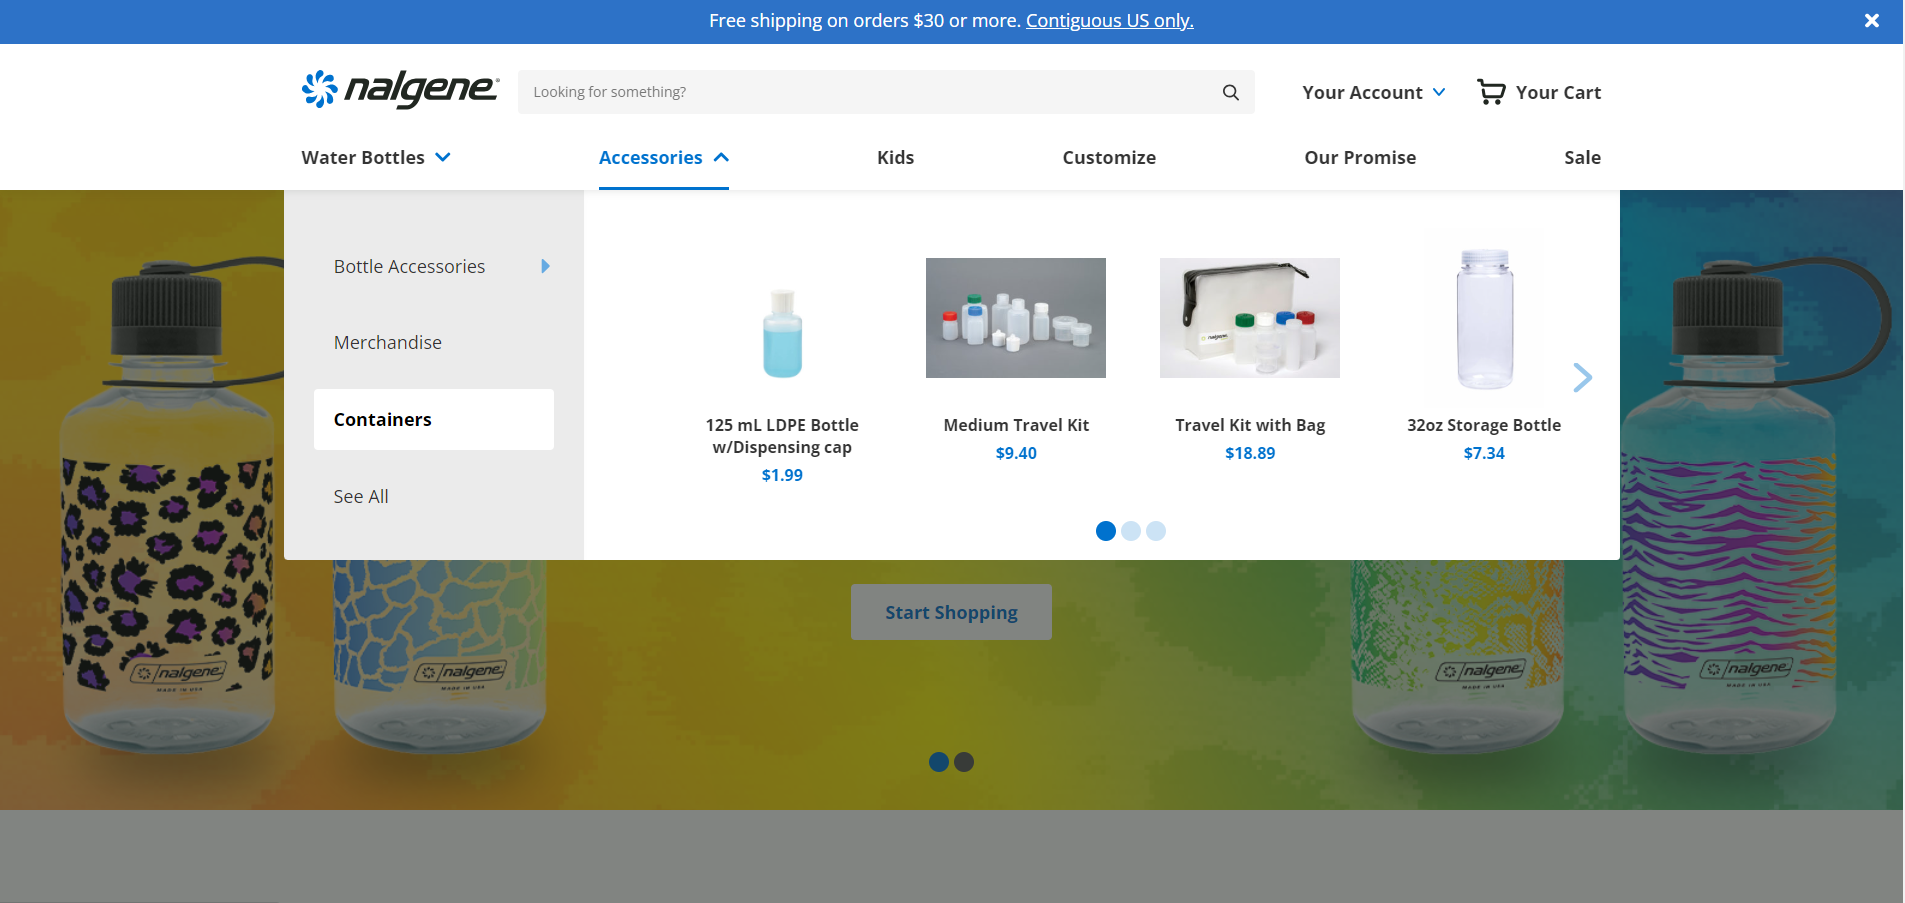The height and width of the screenshot is (903, 1905).
Task: Click next arrow in product carousel
Action: coord(1581,377)
